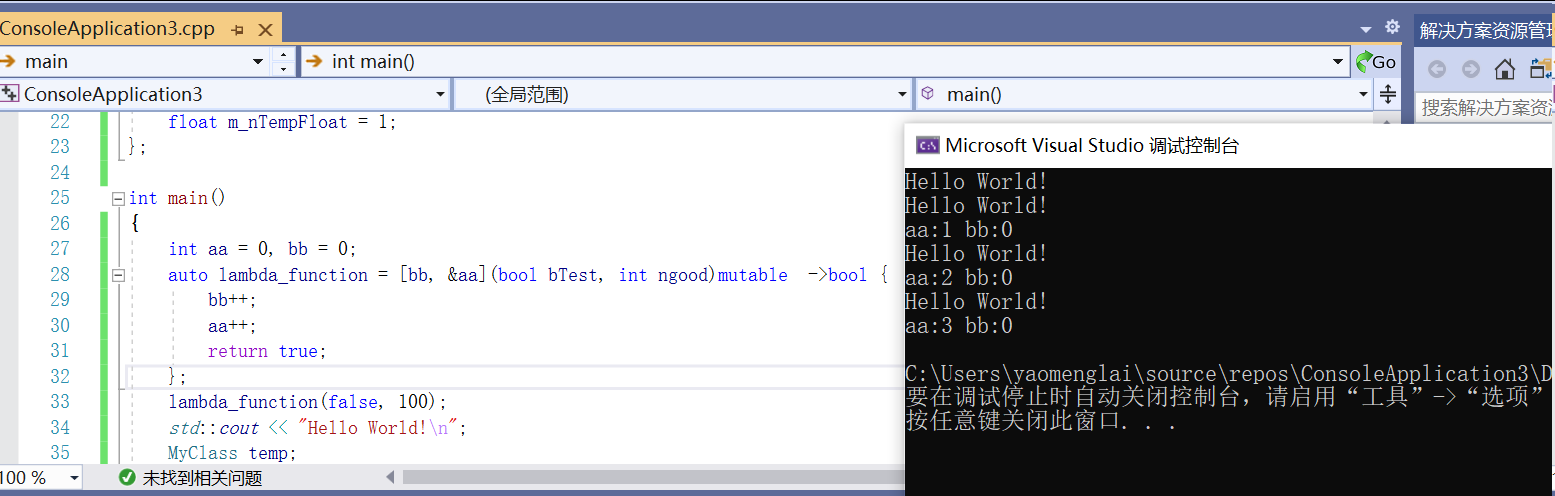This screenshot has height=496, width=1555.
Task: Click the 'MyClass temp;' code line
Action: [x=232, y=453]
